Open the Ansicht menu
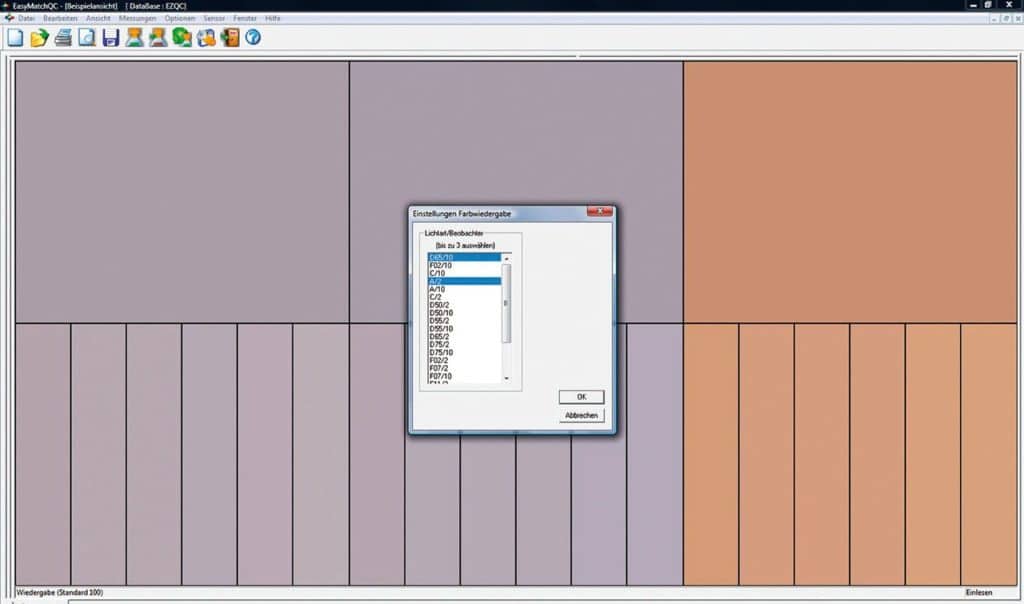 tap(98, 18)
